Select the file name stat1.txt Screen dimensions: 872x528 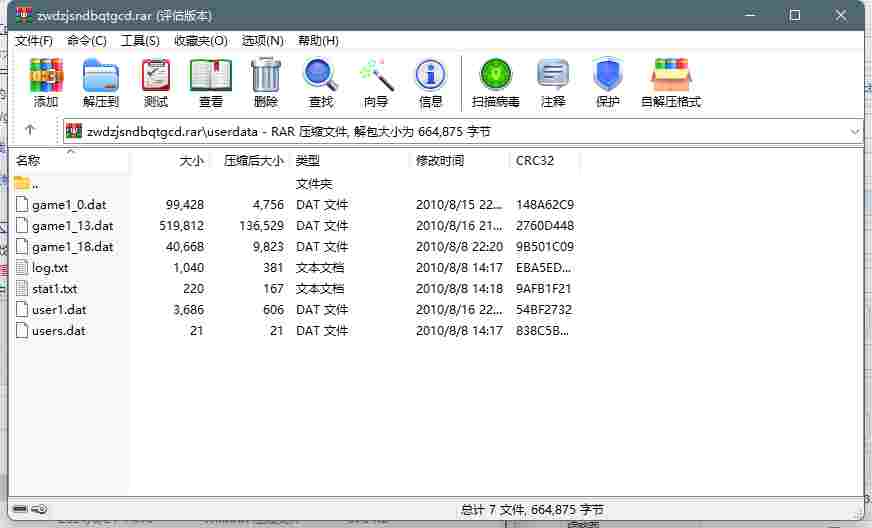click(x=54, y=289)
